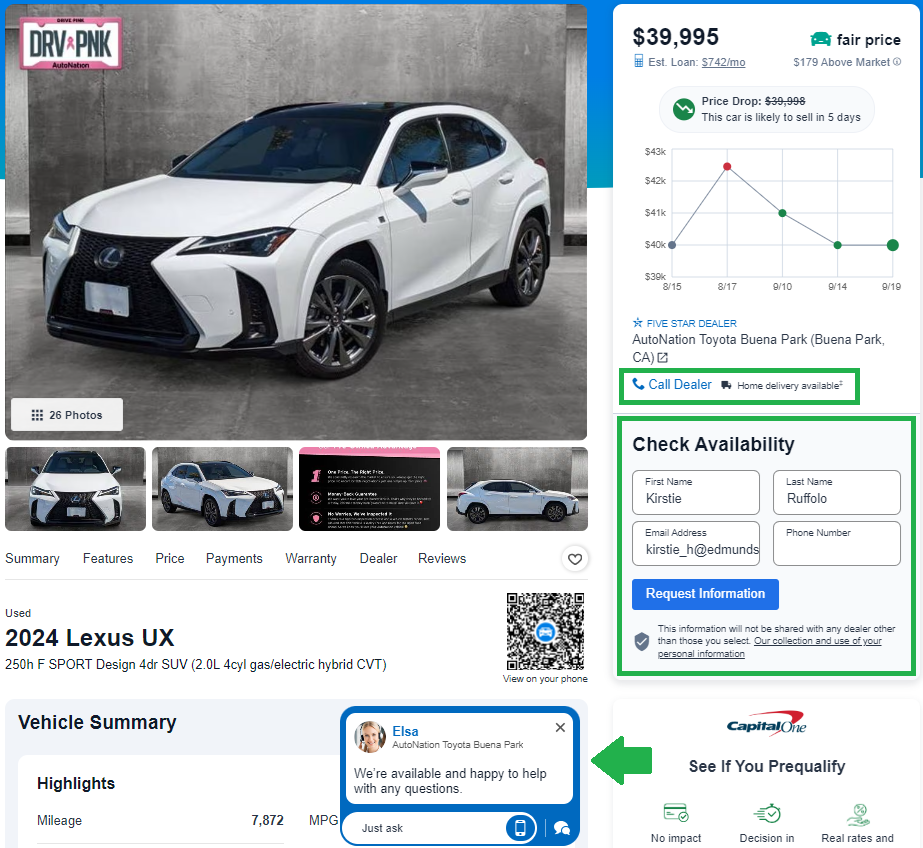Click the No impact credit card icon
923x848 pixels.
click(x=676, y=813)
